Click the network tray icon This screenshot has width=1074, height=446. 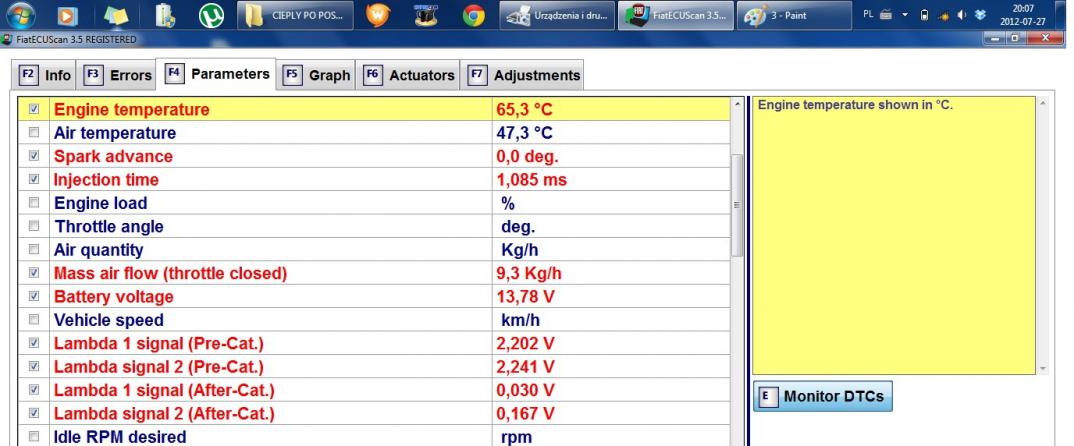[x=943, y=14]
